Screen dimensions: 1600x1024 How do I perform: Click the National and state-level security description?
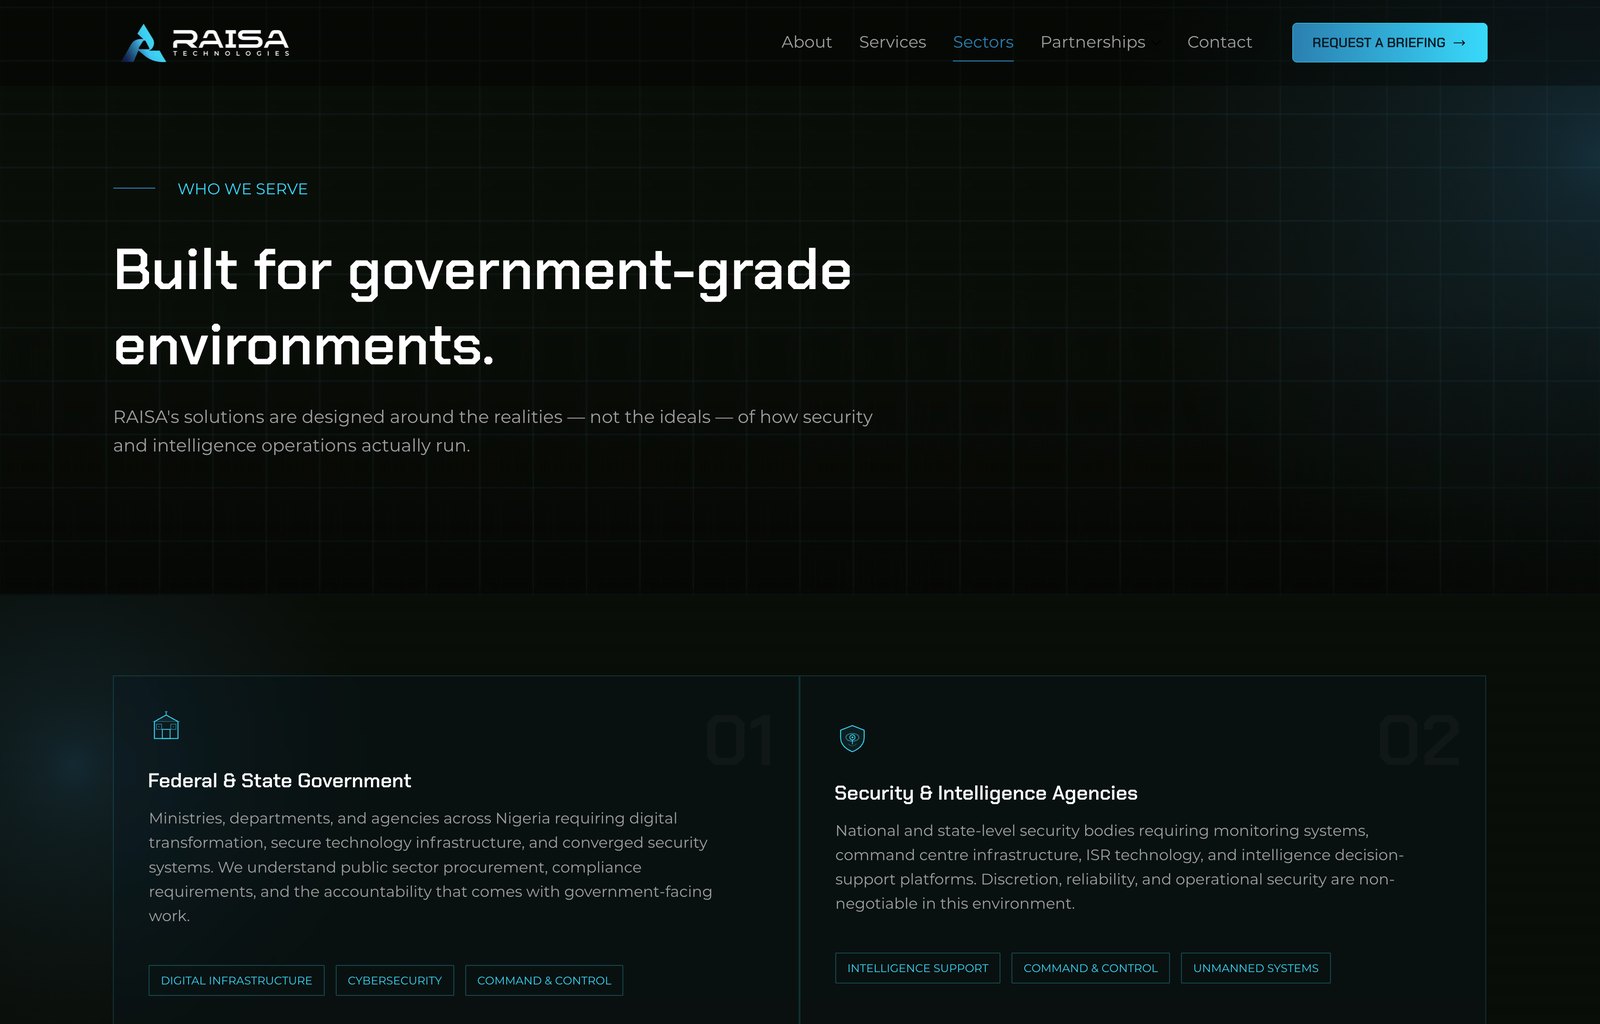[1119, 867]
